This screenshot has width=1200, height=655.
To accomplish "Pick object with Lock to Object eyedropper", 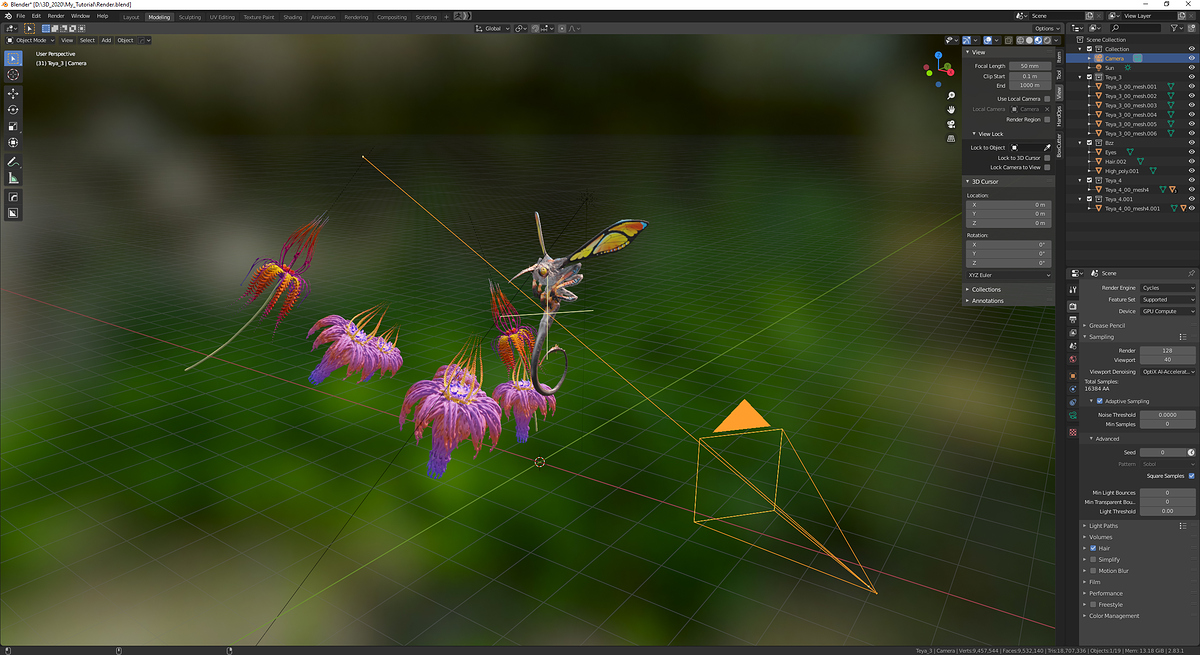I will point(1047,147).
